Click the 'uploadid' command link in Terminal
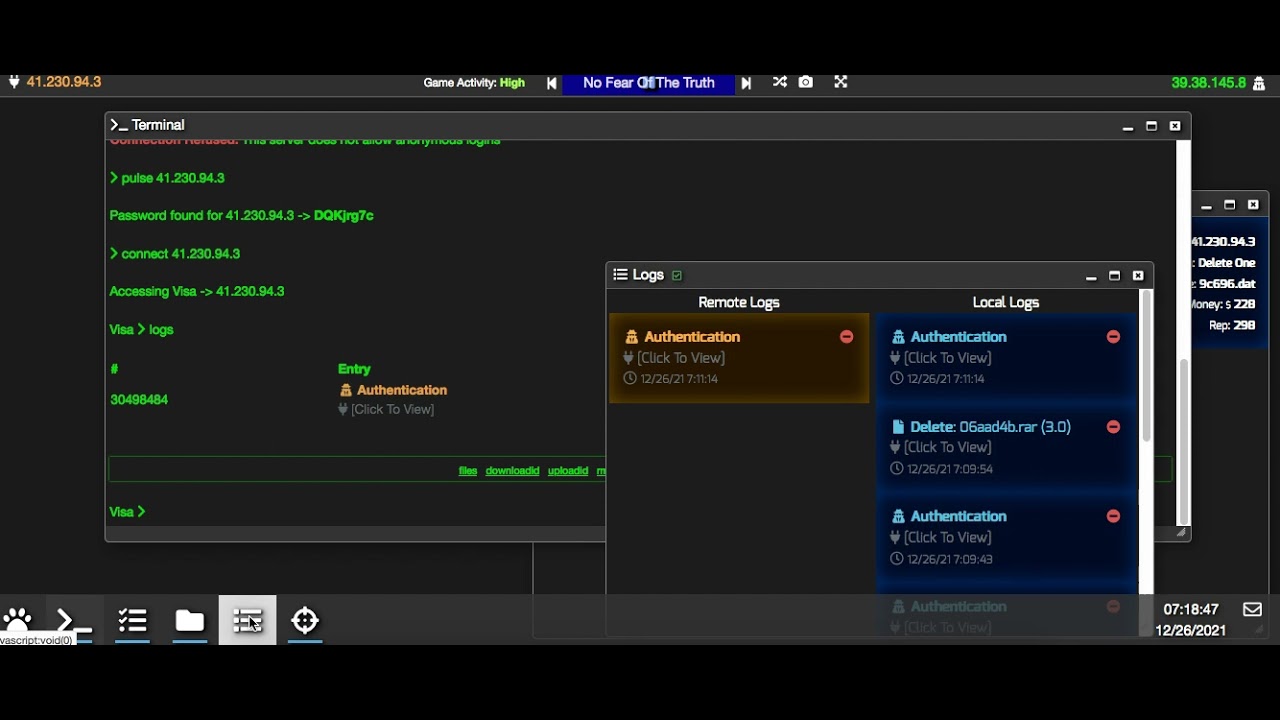Image resolution: width=1280 pixels, height=720 pixels. point(568,471)
